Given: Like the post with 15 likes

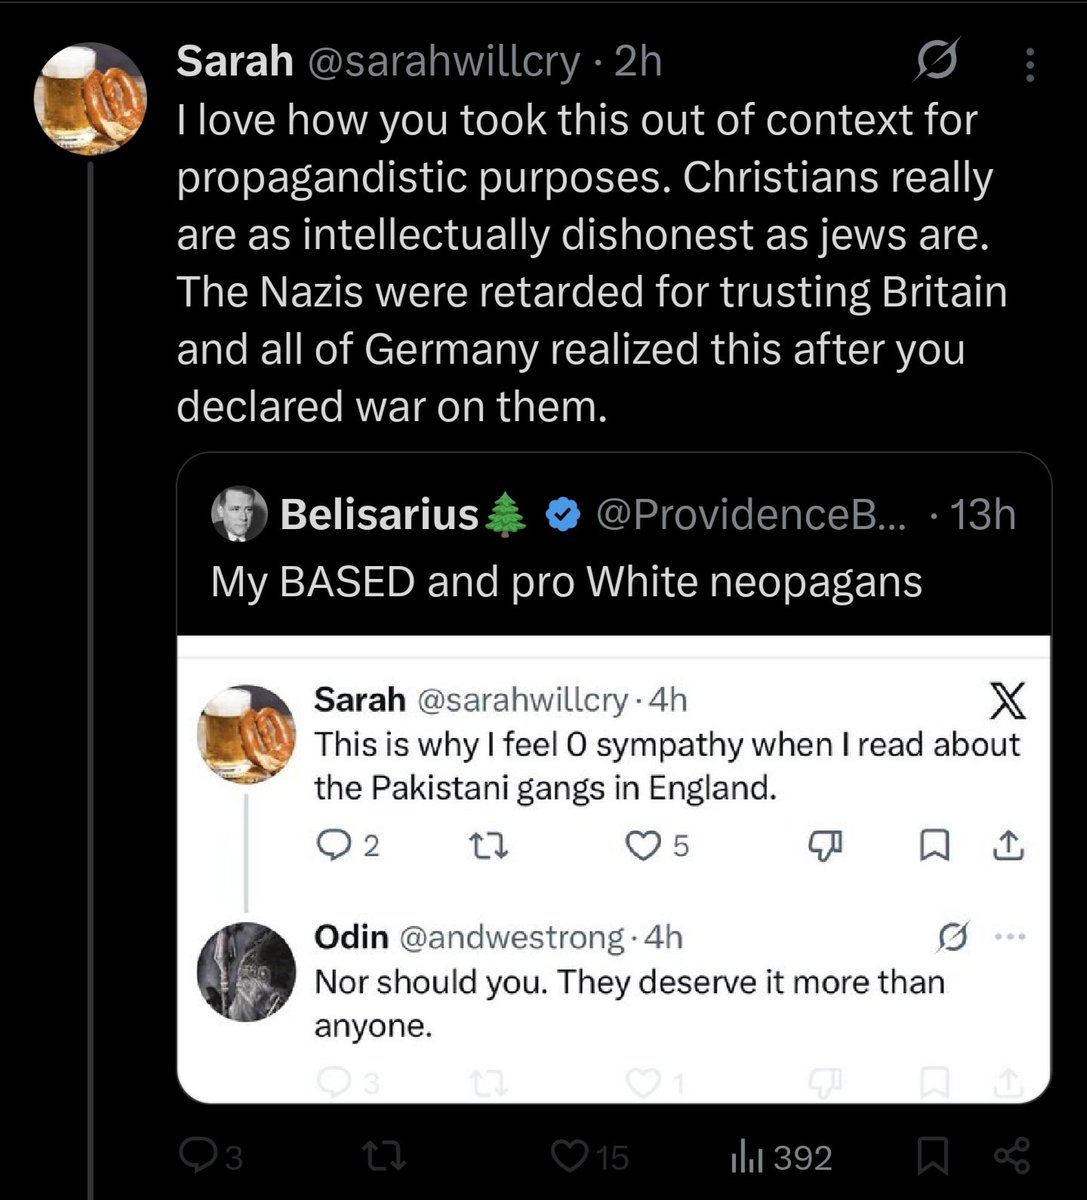Looking at the screenshot, I should coord(591,1157).
